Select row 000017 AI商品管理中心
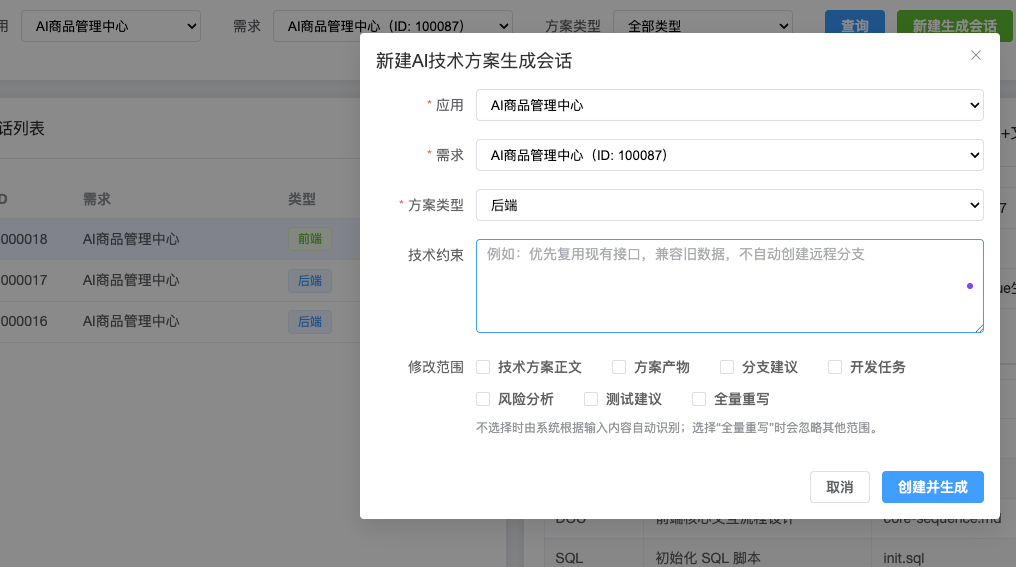The image size is (1016, 567). click(179, 281)
